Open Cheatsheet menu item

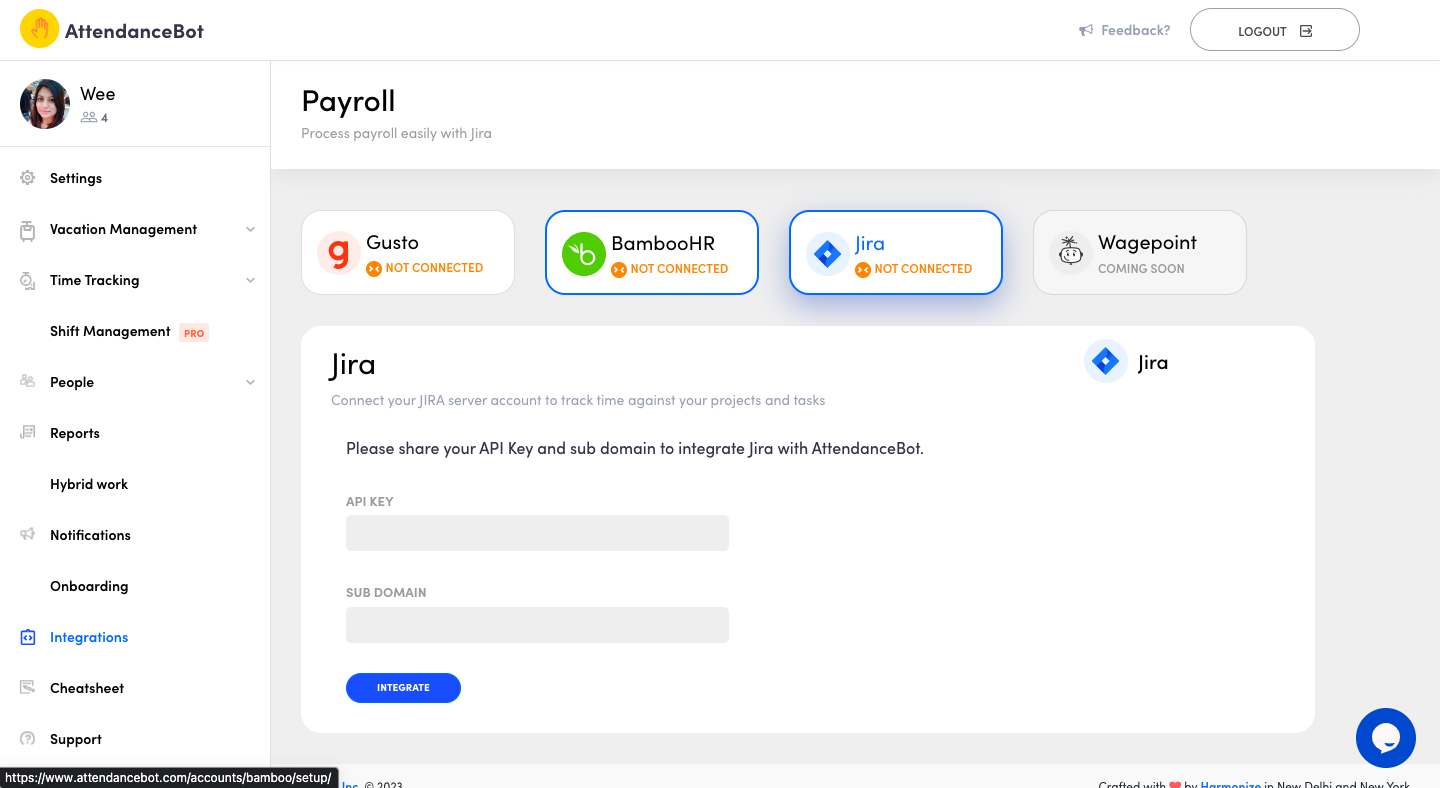pos(87,688)
